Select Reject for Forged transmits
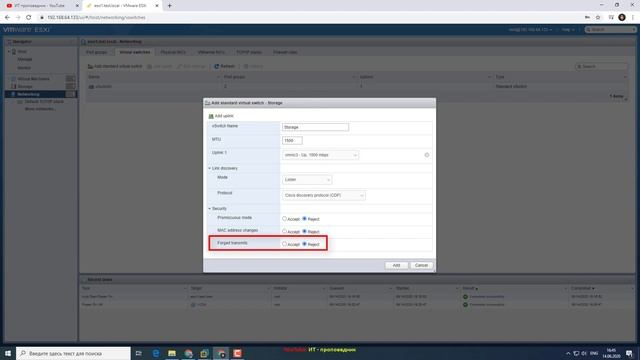 (x=304, y=244)
